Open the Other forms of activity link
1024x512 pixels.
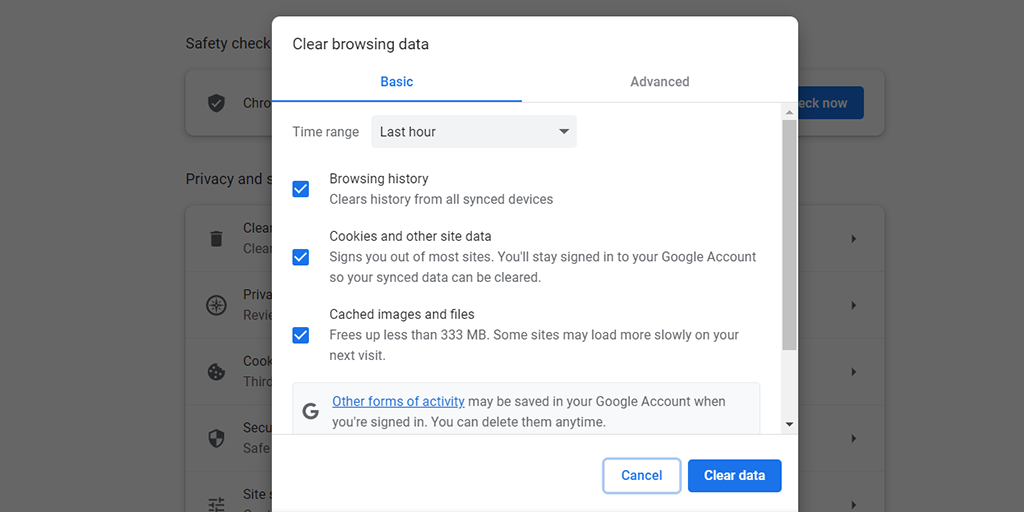click(x=398, y=401)
